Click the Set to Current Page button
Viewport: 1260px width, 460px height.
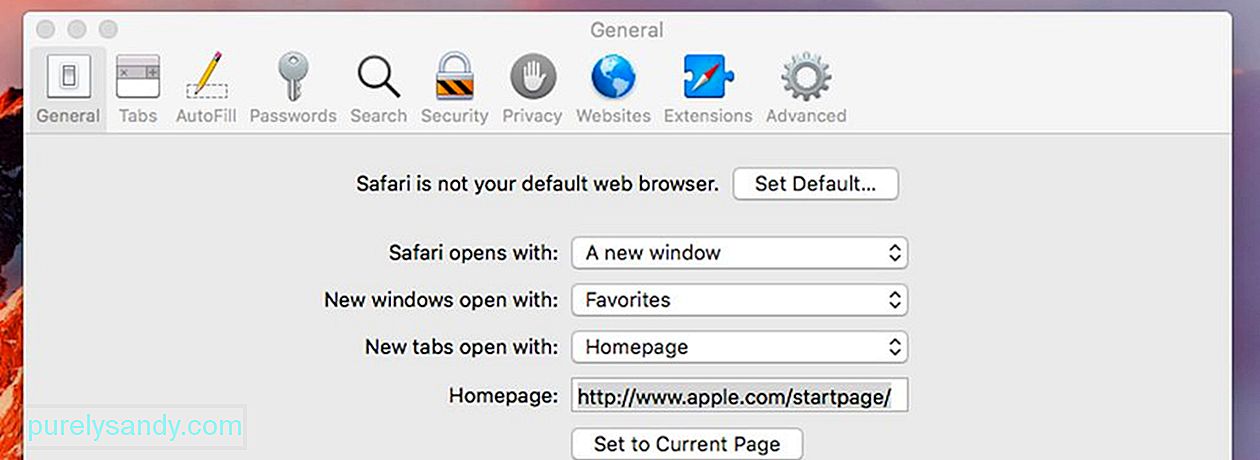pos(687,444)
